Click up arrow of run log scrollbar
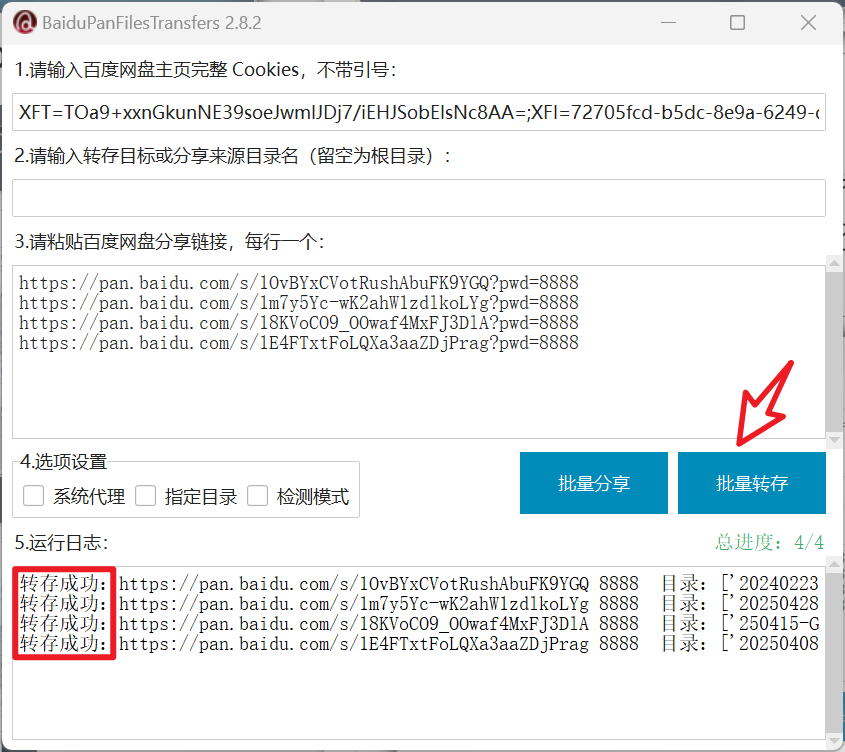 [x=832, y=572]
